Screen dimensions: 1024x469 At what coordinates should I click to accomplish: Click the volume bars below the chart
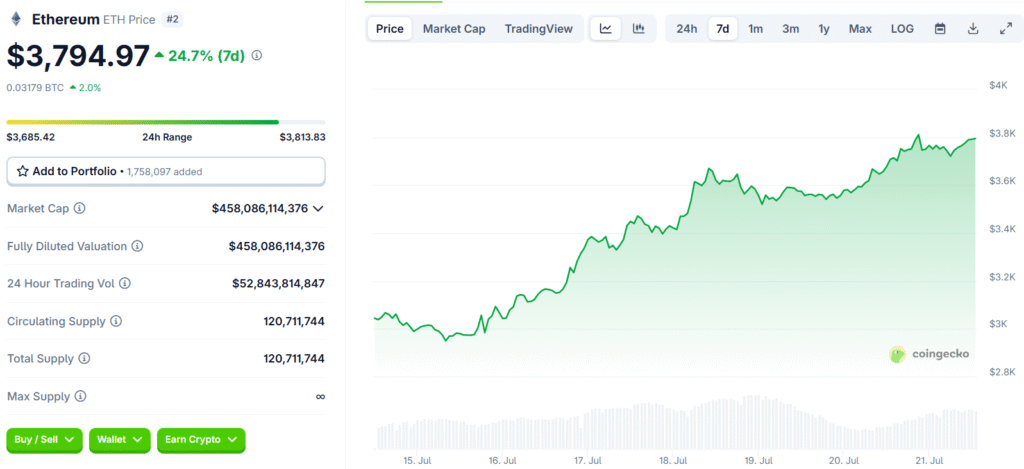click(x=677, y=423)
